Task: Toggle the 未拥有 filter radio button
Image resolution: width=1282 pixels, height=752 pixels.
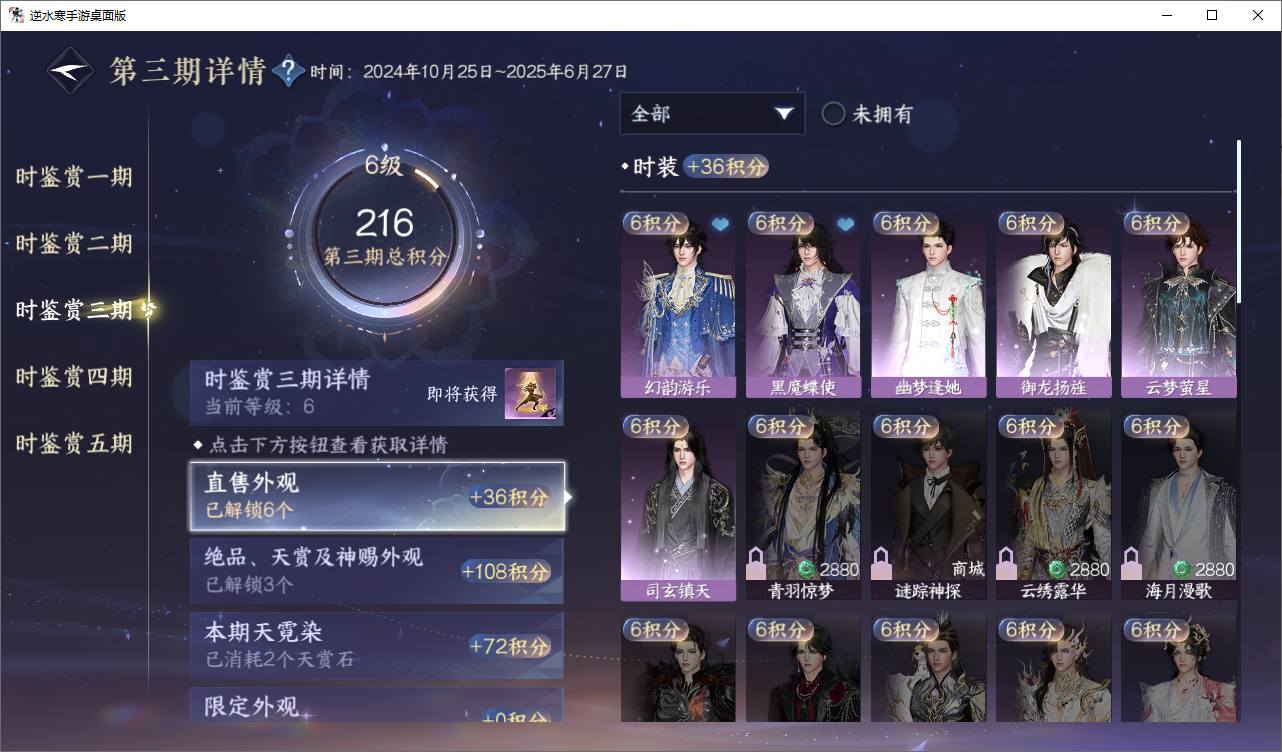Action: pyautogui.click(x=834, y=114)
